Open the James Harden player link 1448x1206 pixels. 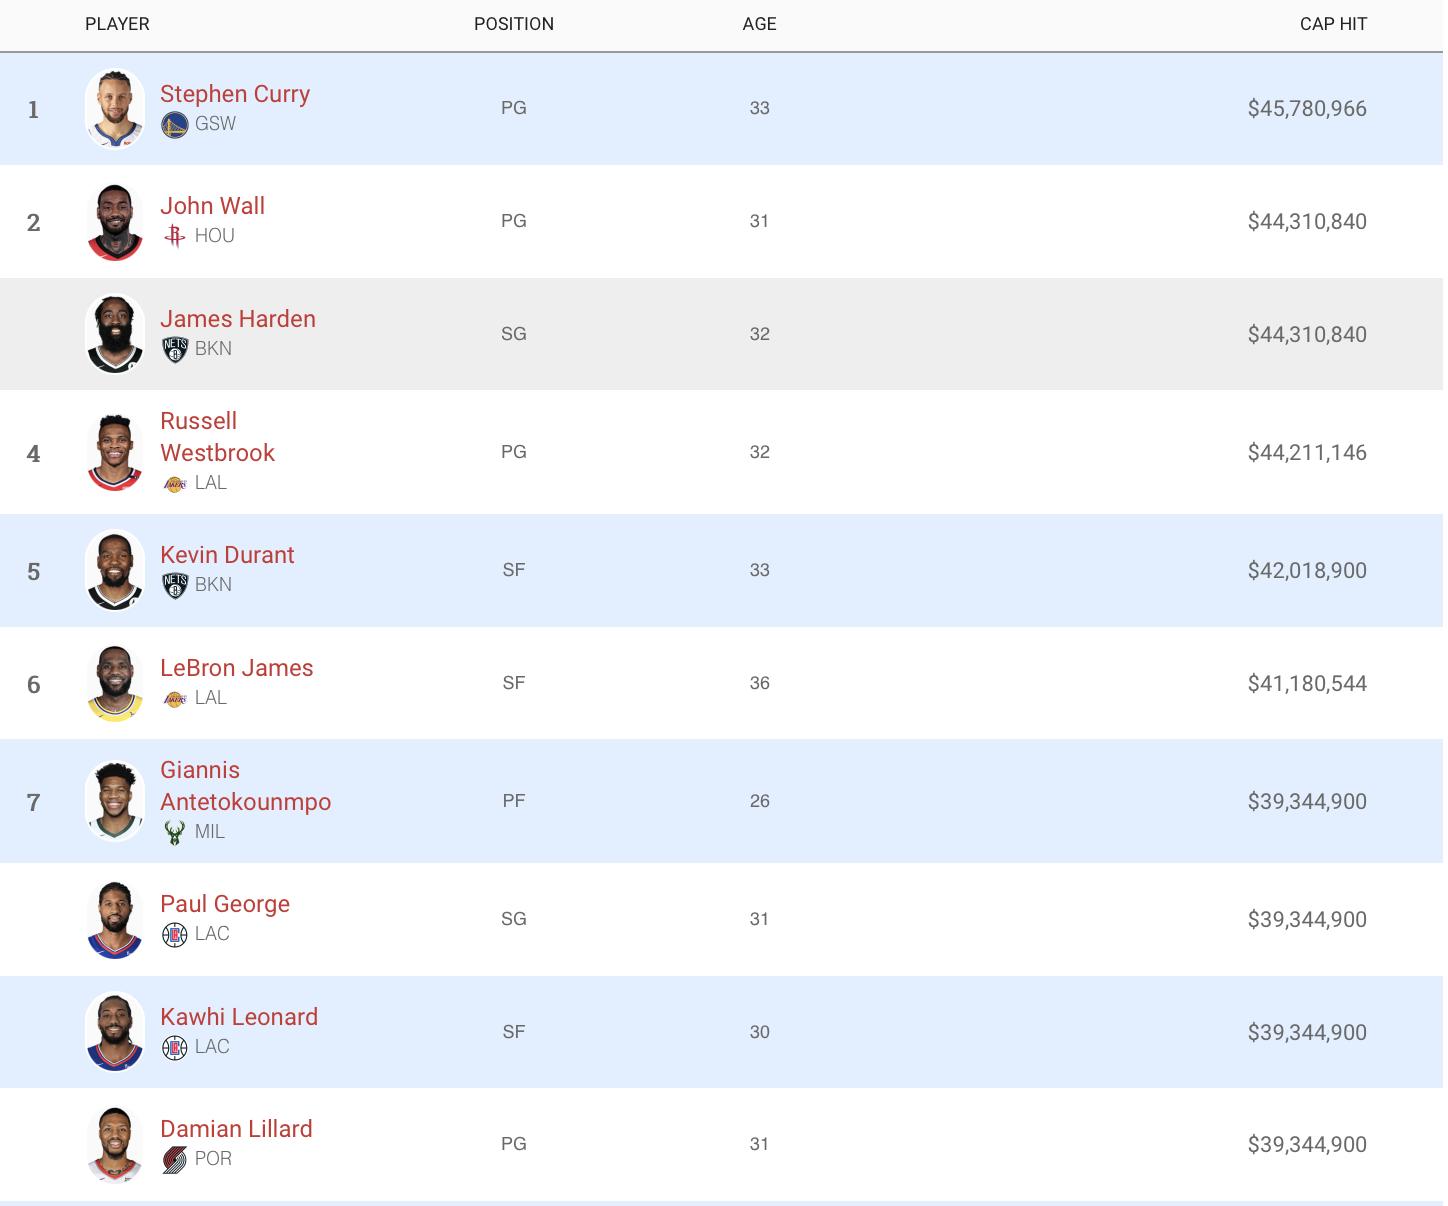pyautogui.click(x=237, y=319)
